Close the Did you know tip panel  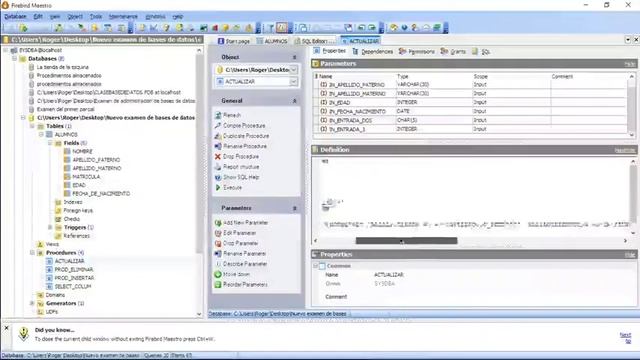pyautogui.click(x=6, y=328)
